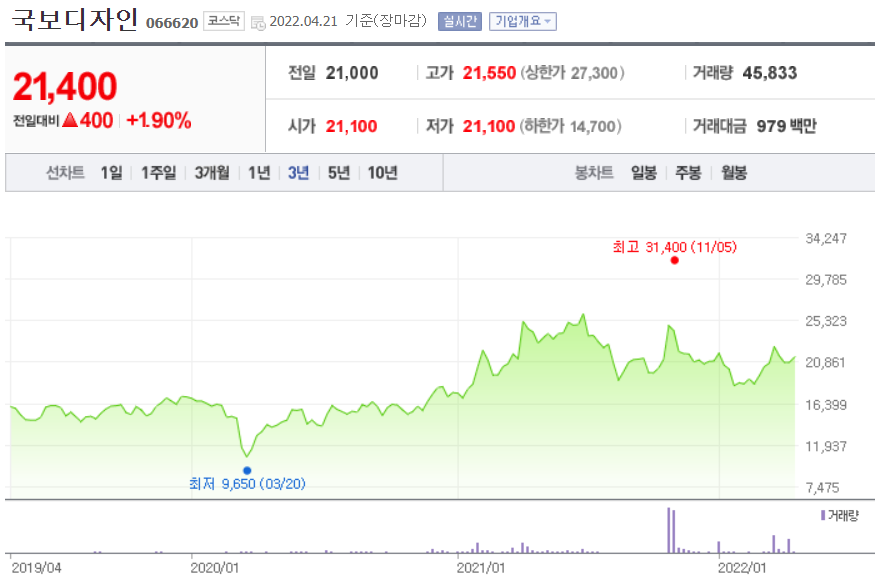
Task: Click the 선차트 label
Action: pyautogui.click(x=65, y=173)
